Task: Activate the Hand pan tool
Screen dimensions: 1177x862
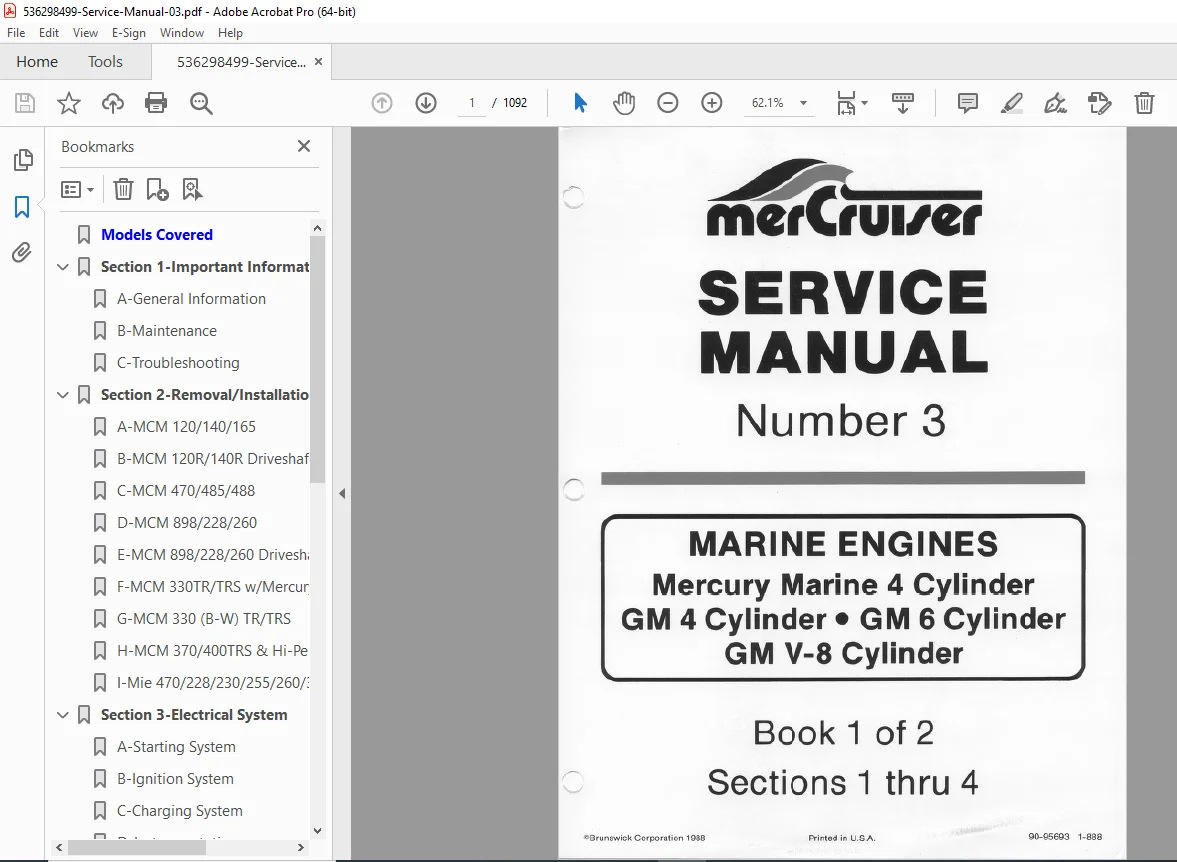Action: pos(624,103)
